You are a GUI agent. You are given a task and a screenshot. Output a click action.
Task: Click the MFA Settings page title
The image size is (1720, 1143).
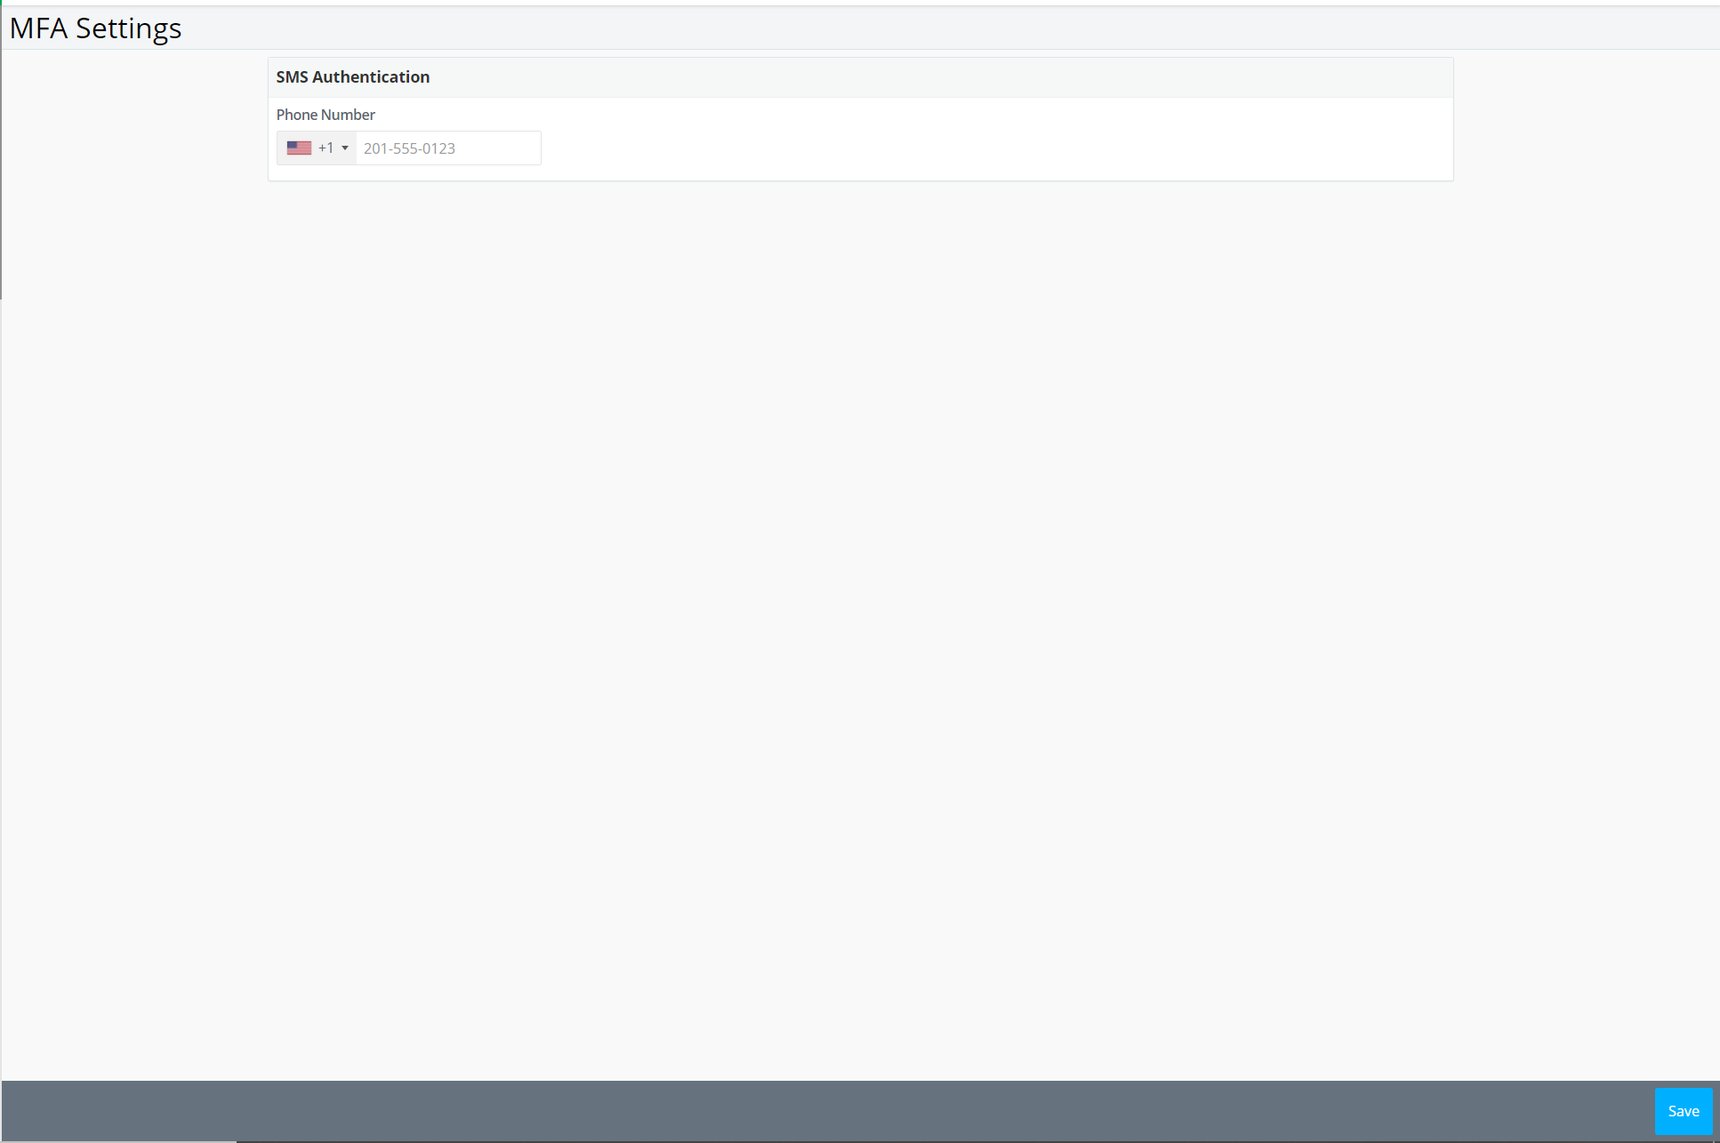[95, 27]
